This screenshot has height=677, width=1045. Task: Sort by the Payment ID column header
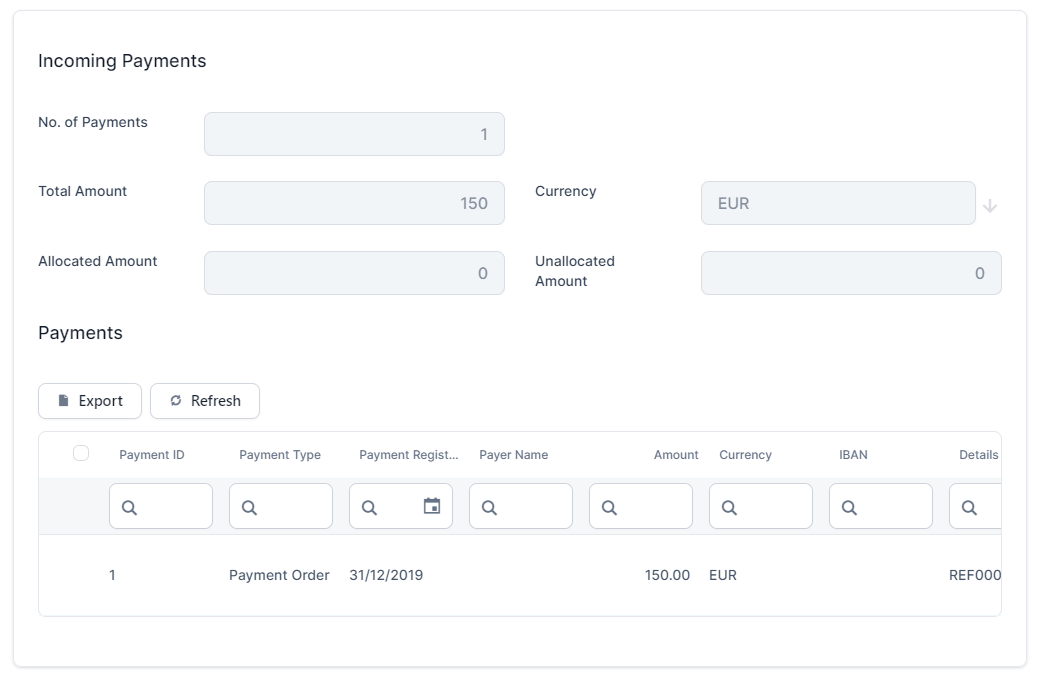(152, 455)
